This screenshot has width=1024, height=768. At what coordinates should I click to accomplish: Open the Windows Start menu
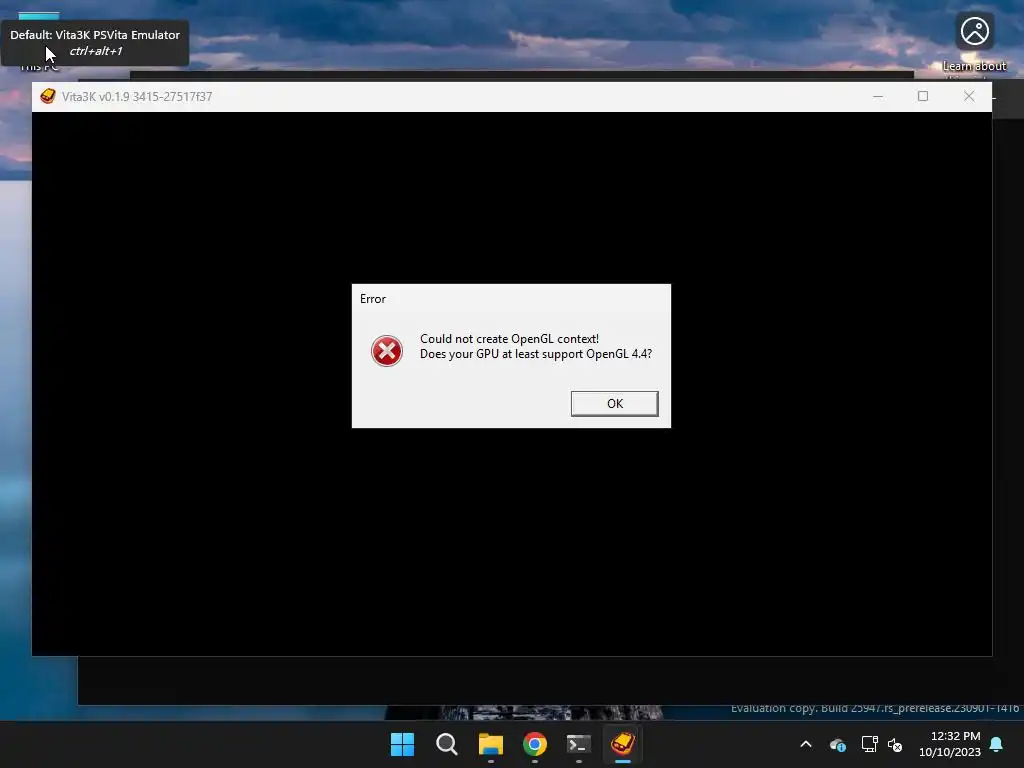[402, 744]
